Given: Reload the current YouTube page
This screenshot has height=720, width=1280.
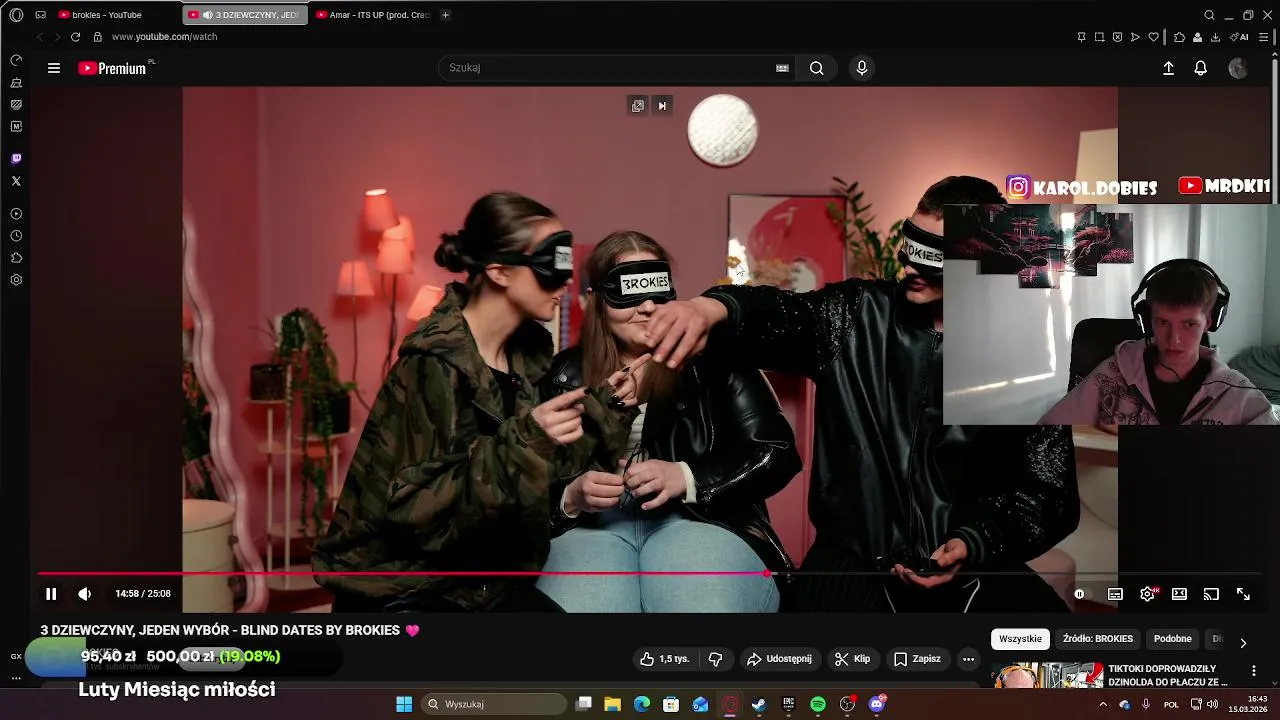Looking at the screenshot, I should click(75, 37).
